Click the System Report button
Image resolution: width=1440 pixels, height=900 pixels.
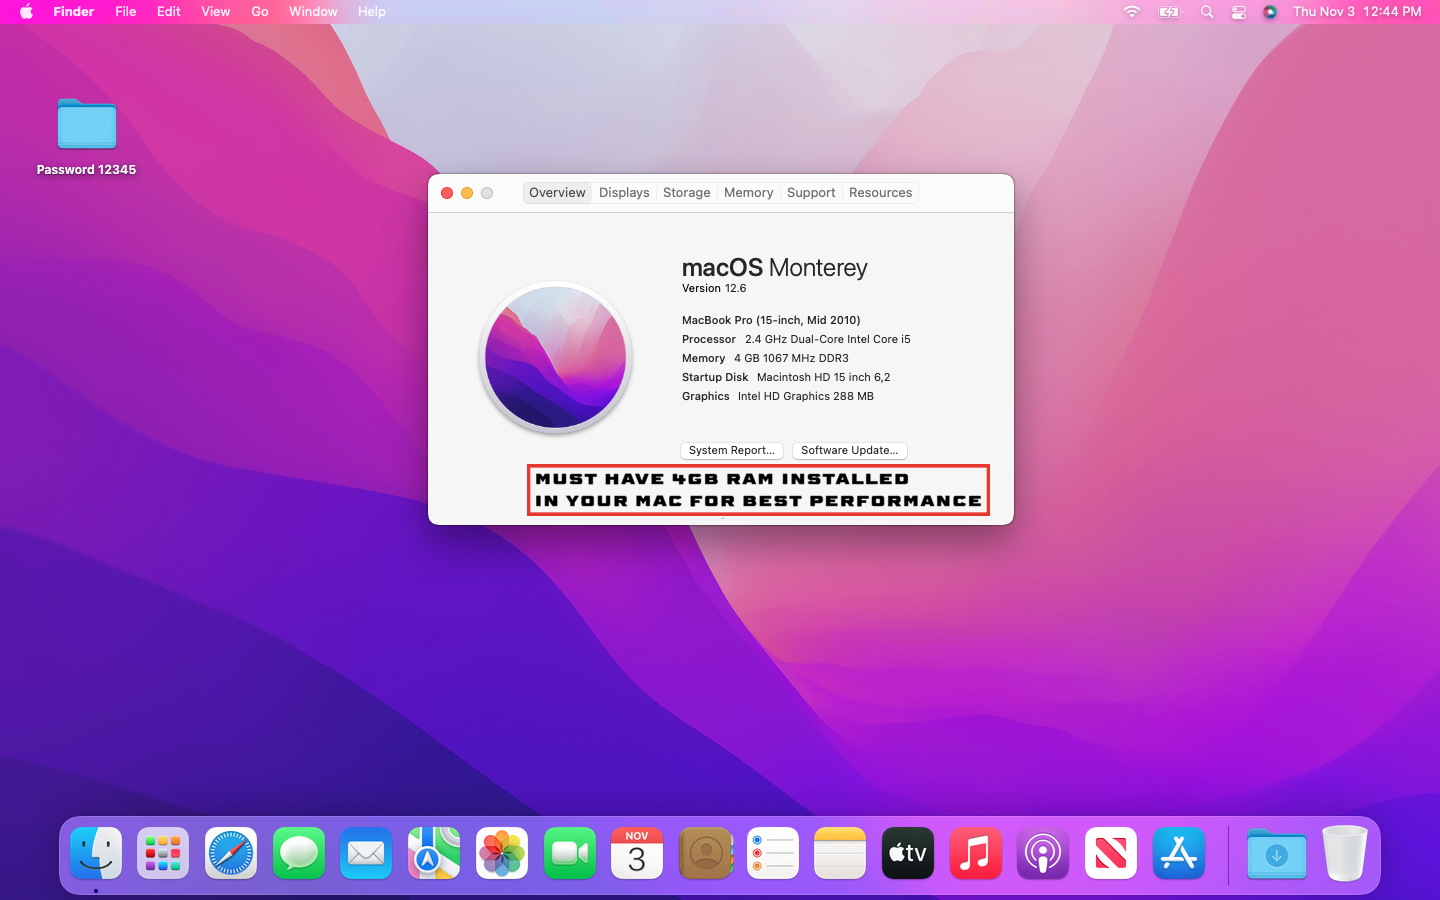coord(731,451)
